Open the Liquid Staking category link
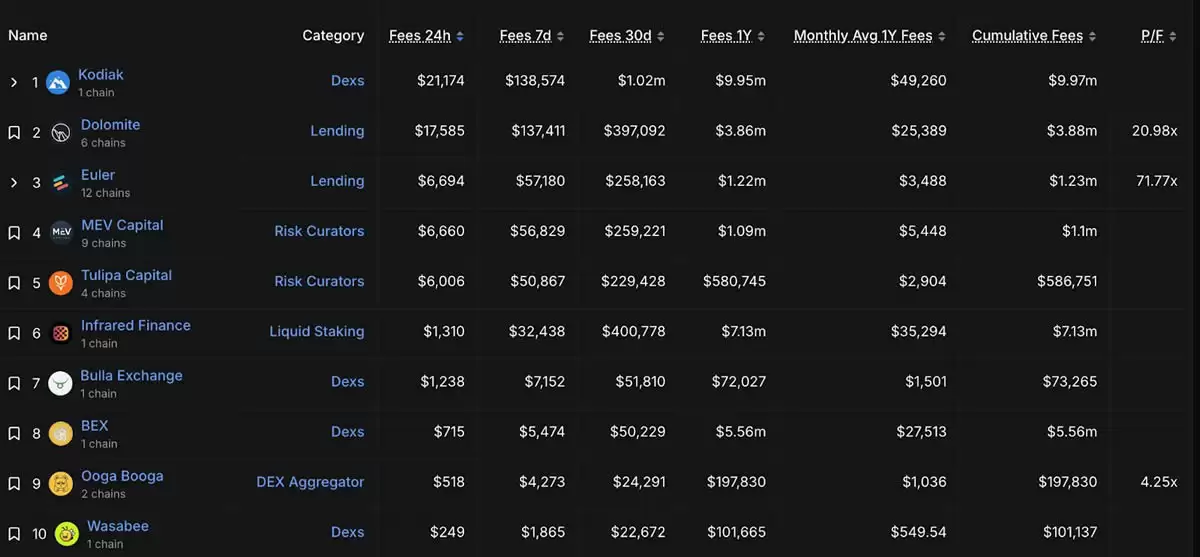 [317, 331]
